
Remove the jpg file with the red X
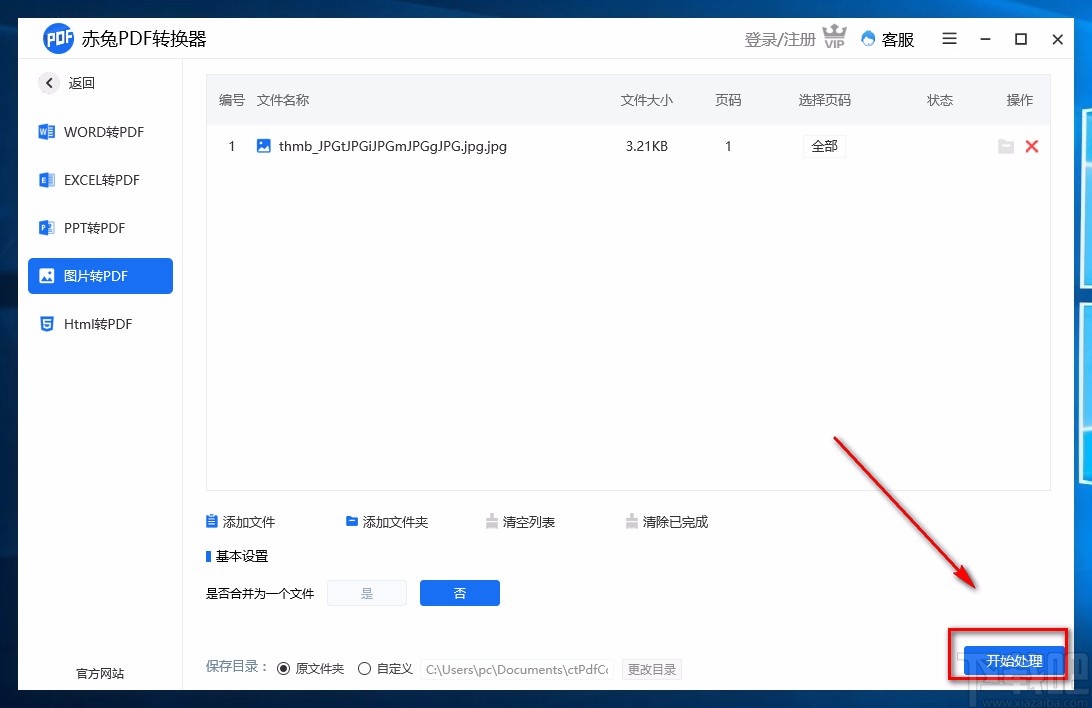1032,146
